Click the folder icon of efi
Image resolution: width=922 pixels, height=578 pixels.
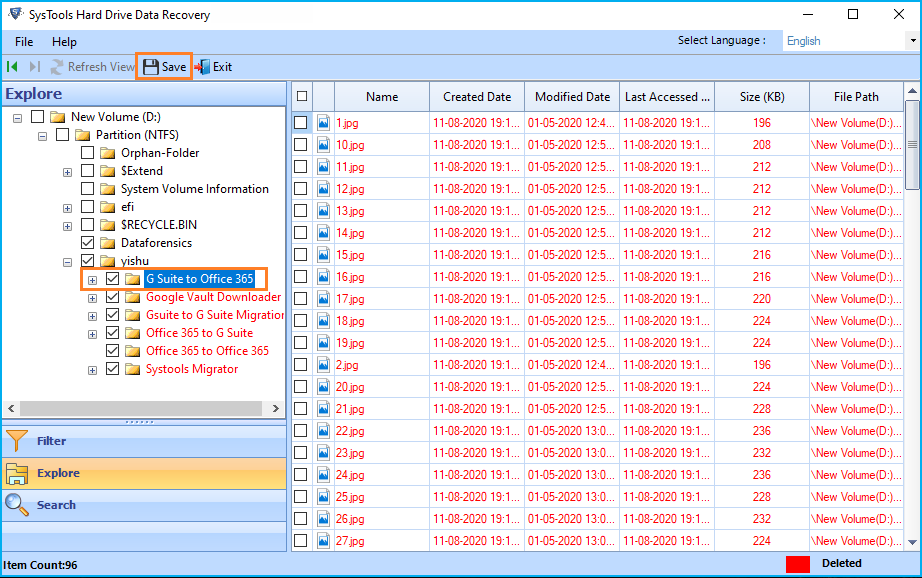click(x=107, y=208)
